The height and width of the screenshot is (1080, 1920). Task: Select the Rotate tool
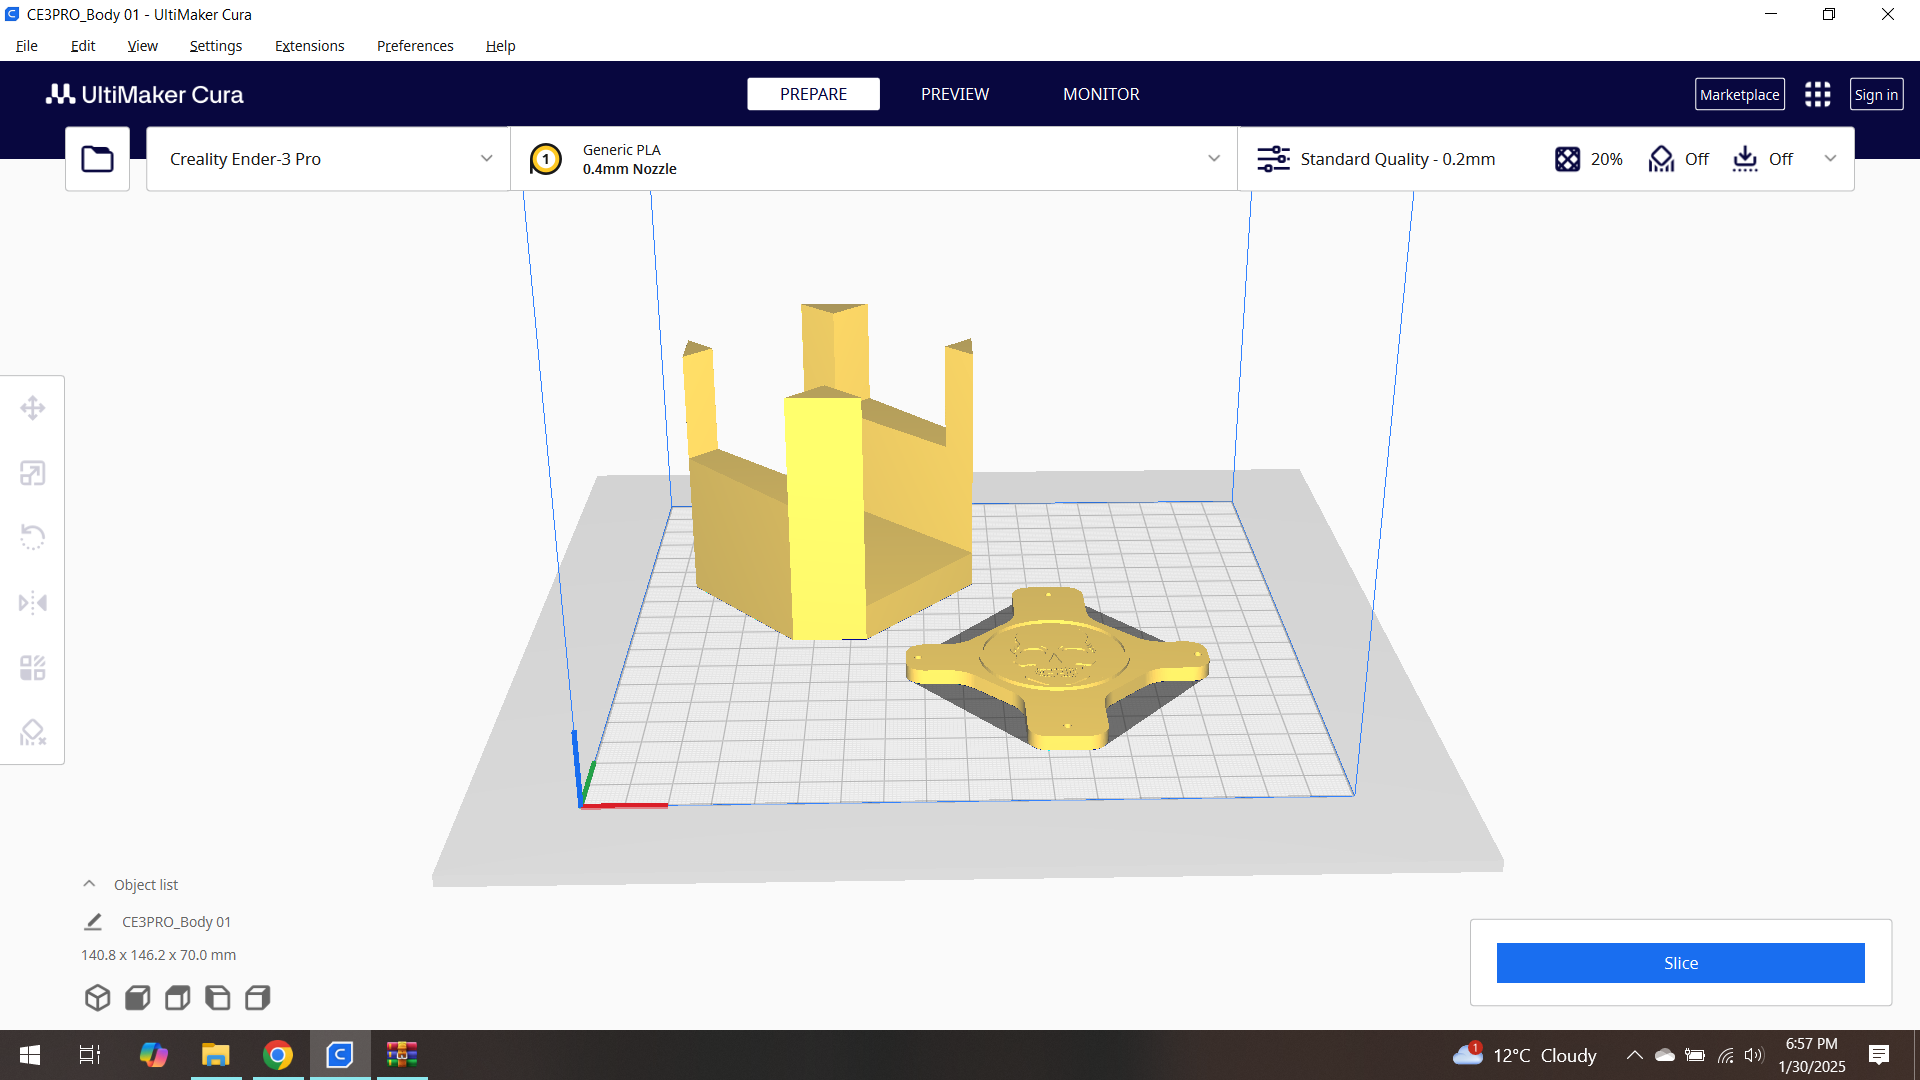(x=33, y=538)
